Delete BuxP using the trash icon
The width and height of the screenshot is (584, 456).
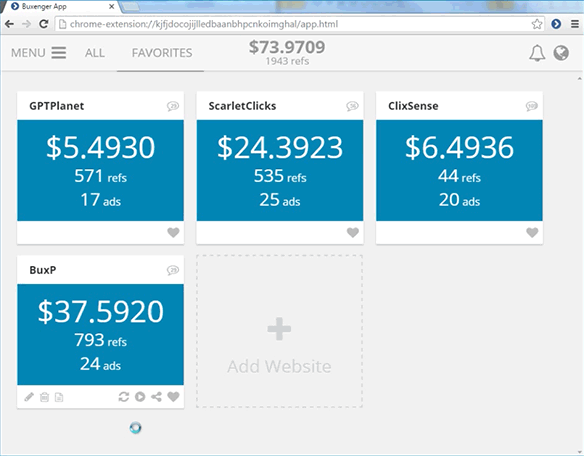click(44, 397)
